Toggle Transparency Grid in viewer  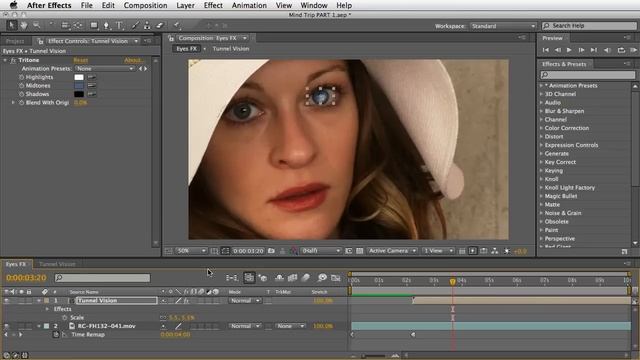point(359,251)
